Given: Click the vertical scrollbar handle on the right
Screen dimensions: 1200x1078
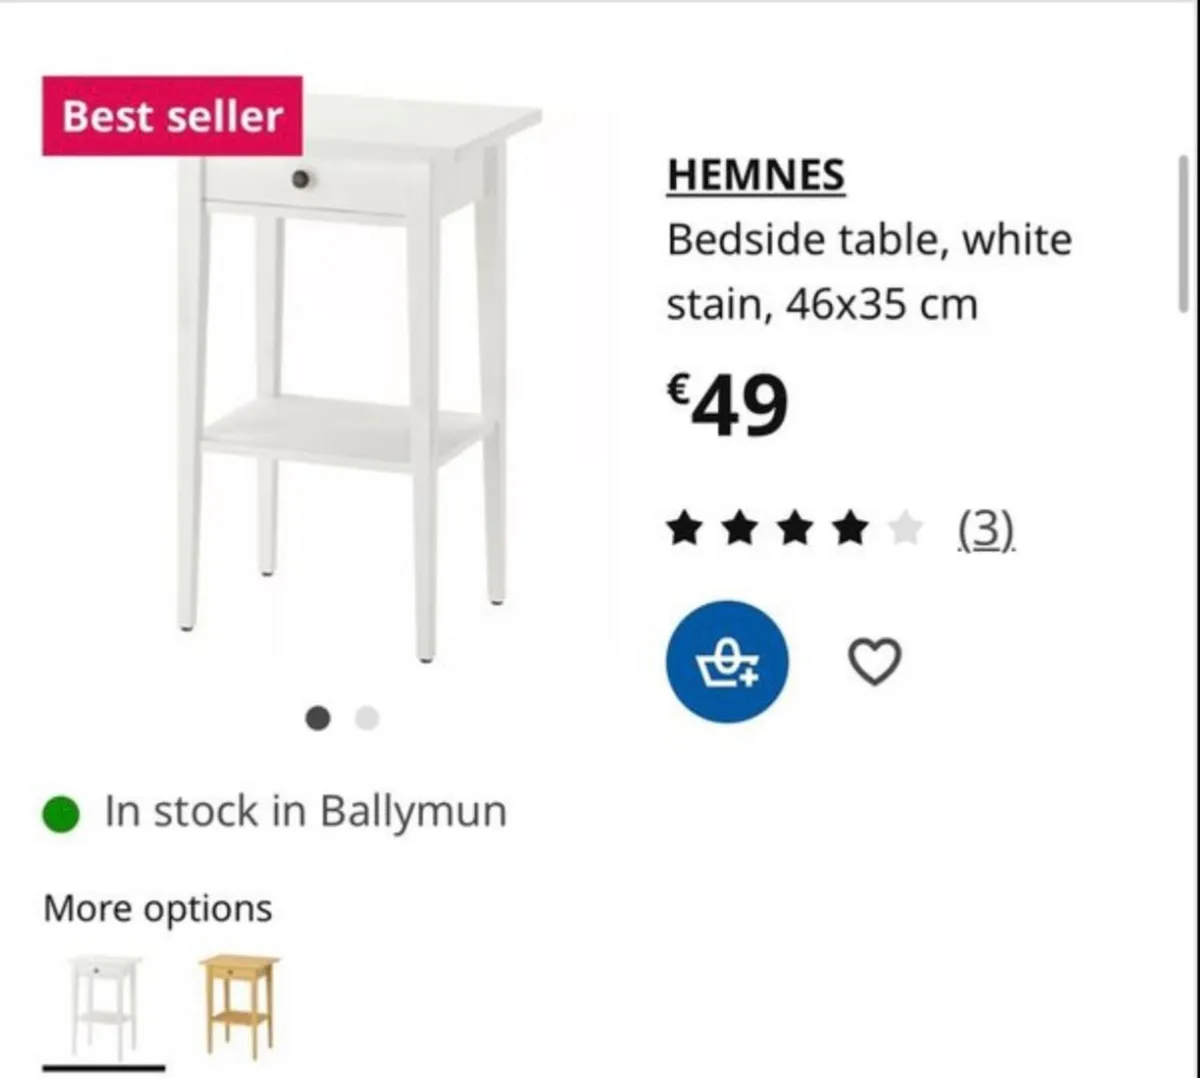Looking at the screenshot, I should pos(1184,234).
